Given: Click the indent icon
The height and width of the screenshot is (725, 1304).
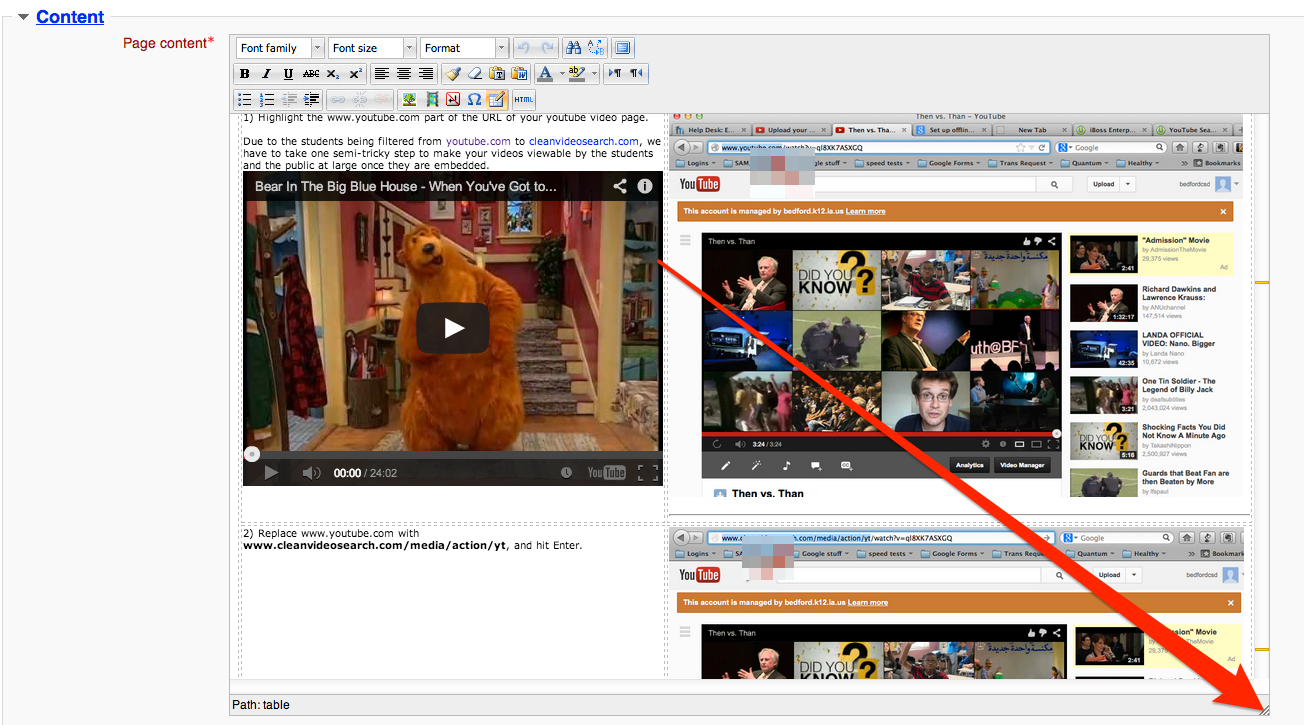Looking at the screenshot, I should [x=311, y=99].
